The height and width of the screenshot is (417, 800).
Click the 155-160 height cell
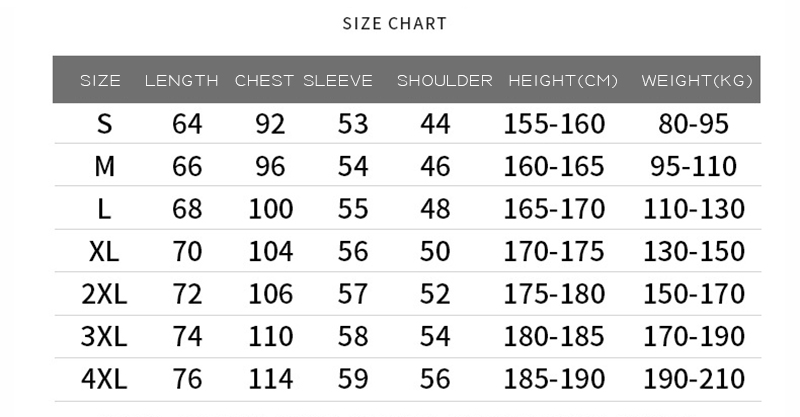tap(554, 124)
